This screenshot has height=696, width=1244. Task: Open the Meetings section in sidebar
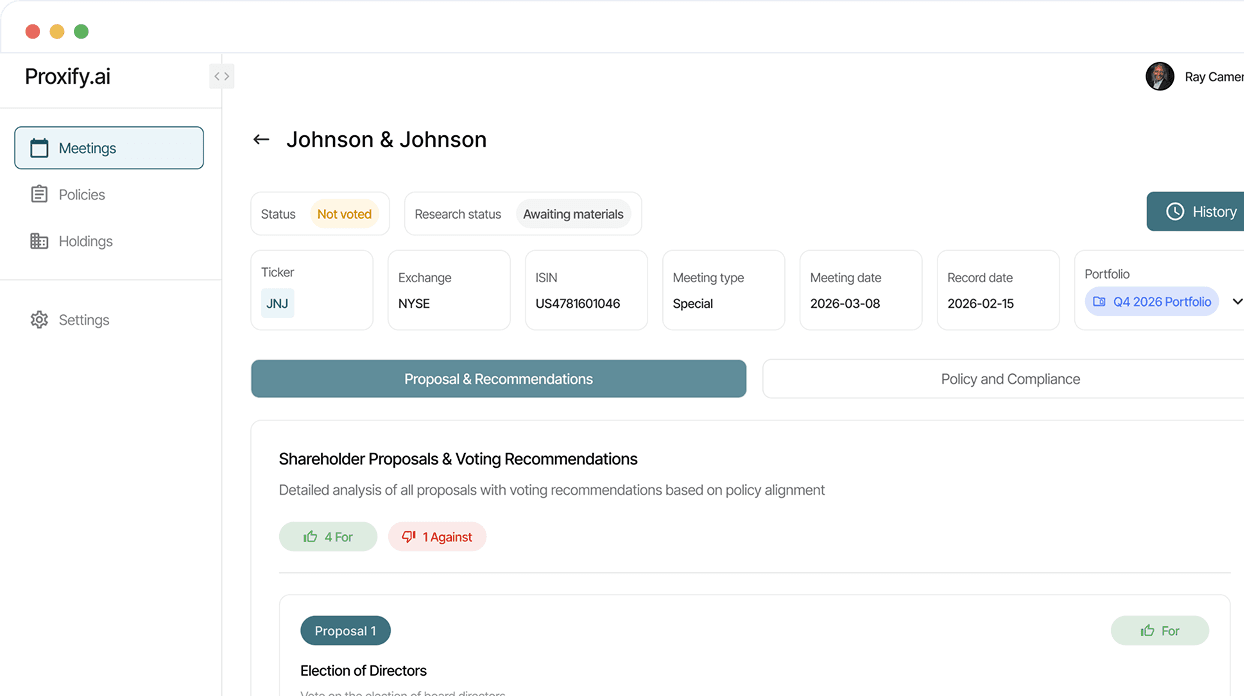click(109, 148)
